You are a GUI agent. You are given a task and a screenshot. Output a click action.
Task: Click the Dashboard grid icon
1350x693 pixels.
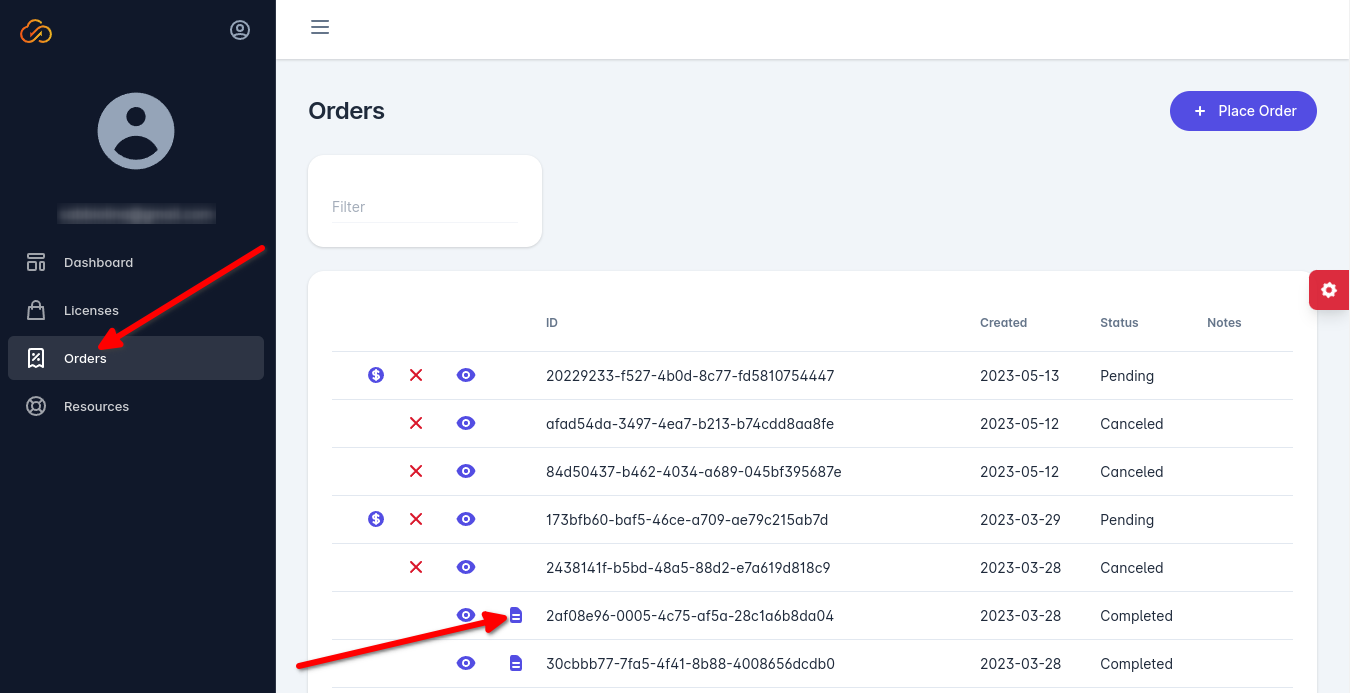click(35, 262)
